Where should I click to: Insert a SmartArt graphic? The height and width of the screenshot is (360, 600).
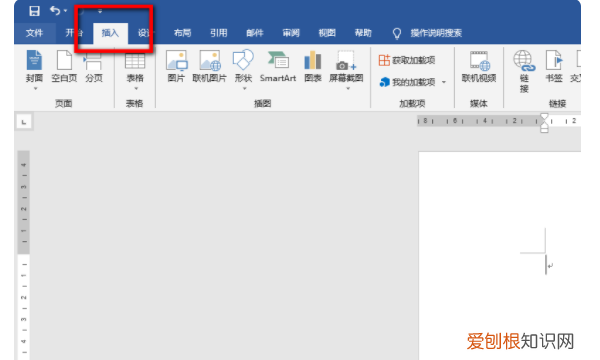pyautogui.click(x=278, y=66)
